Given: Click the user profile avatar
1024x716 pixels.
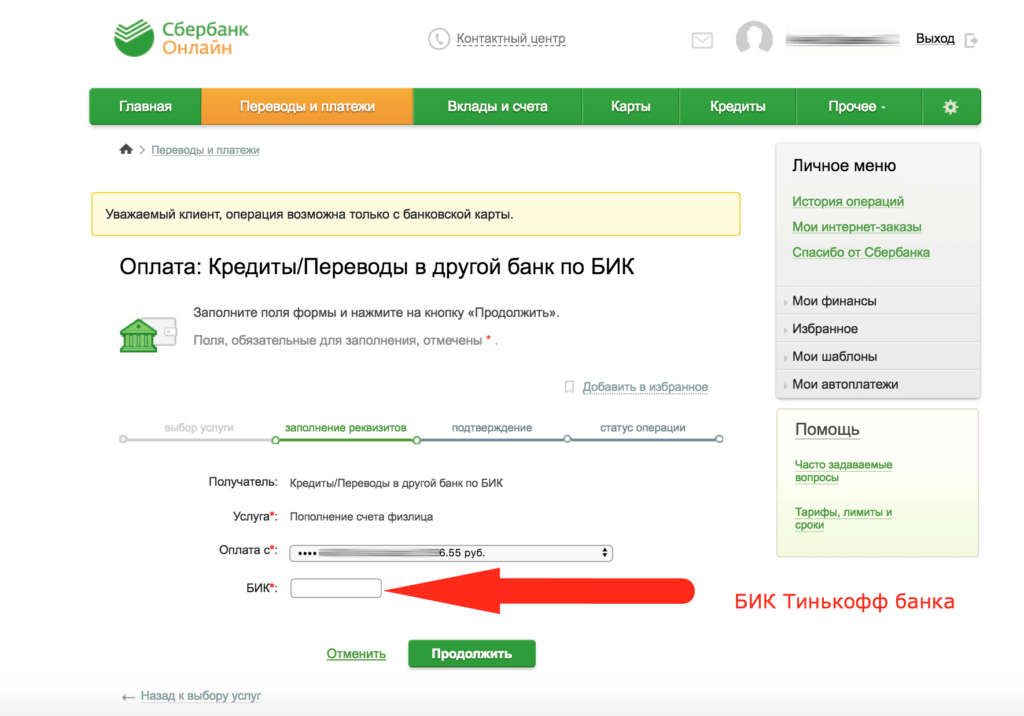Looking at the screenshot, I should [x=754, y=39].
